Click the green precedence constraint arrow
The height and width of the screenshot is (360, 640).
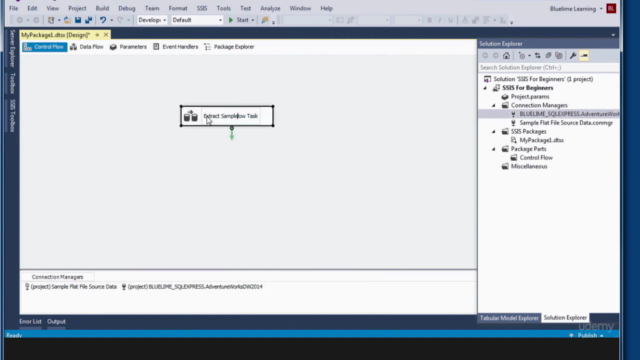click(232, 134)
